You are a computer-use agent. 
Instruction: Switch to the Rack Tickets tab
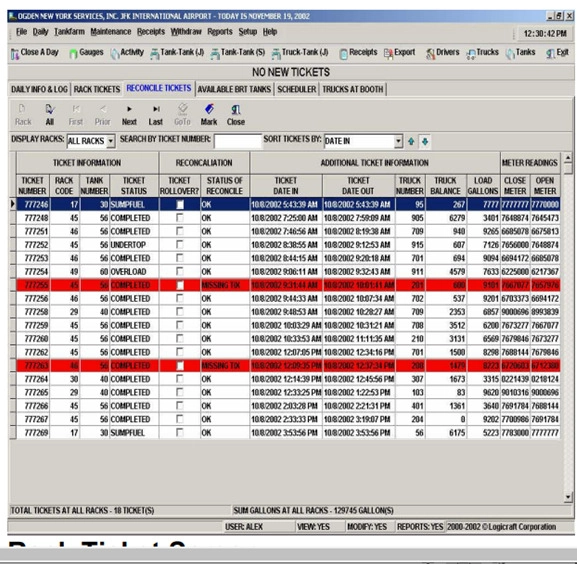click(97, 89)
